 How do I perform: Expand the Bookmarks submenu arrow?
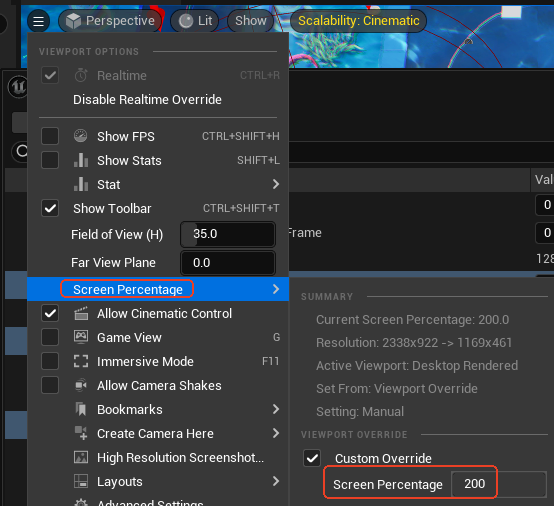(x=276, y=409)
